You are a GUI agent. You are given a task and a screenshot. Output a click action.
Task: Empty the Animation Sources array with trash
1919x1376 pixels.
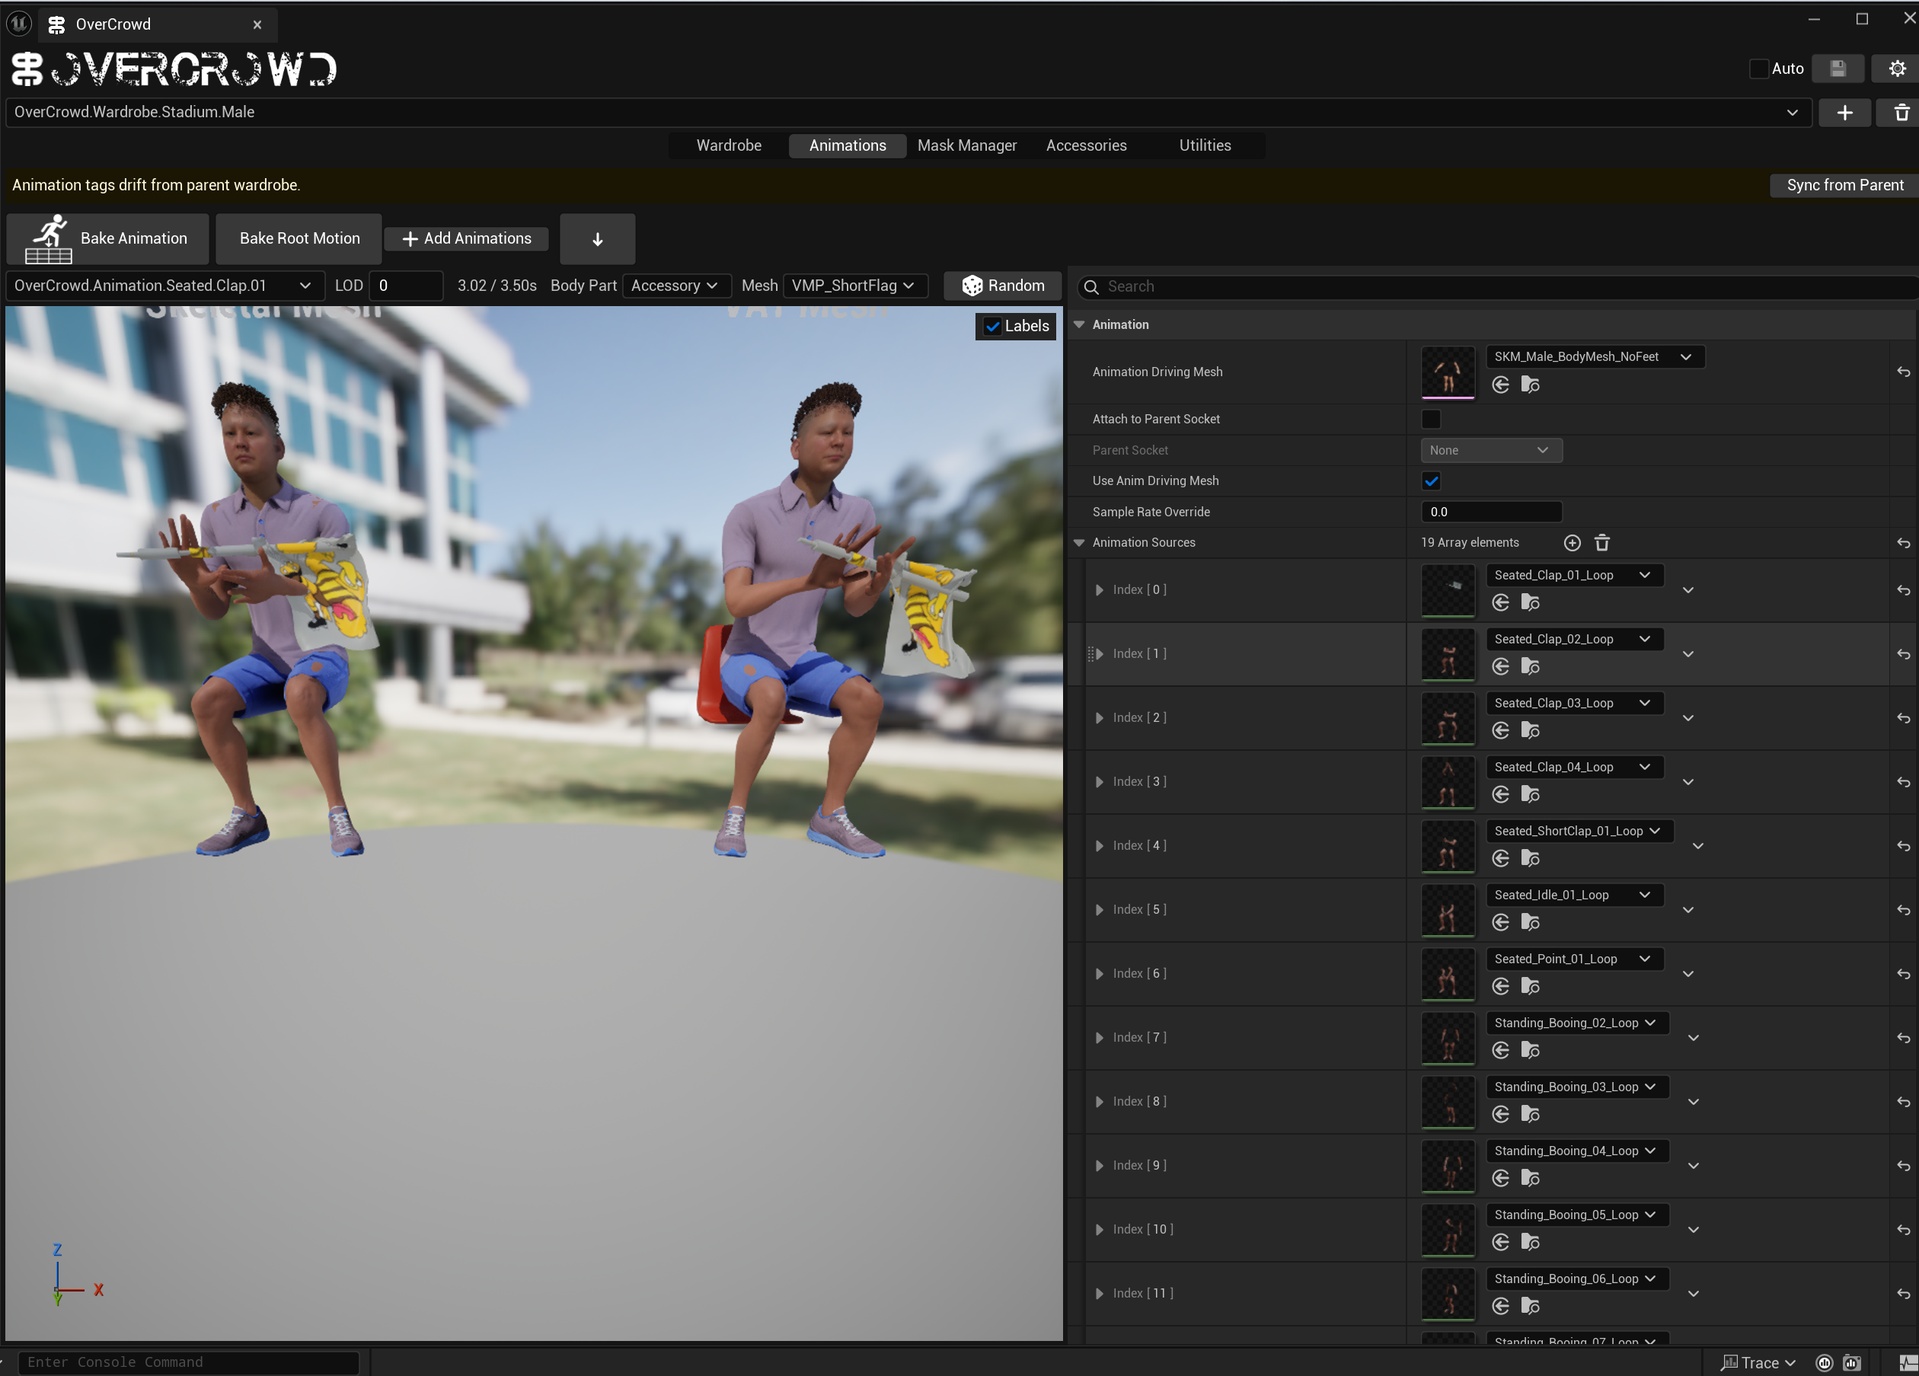[1602, 543]
